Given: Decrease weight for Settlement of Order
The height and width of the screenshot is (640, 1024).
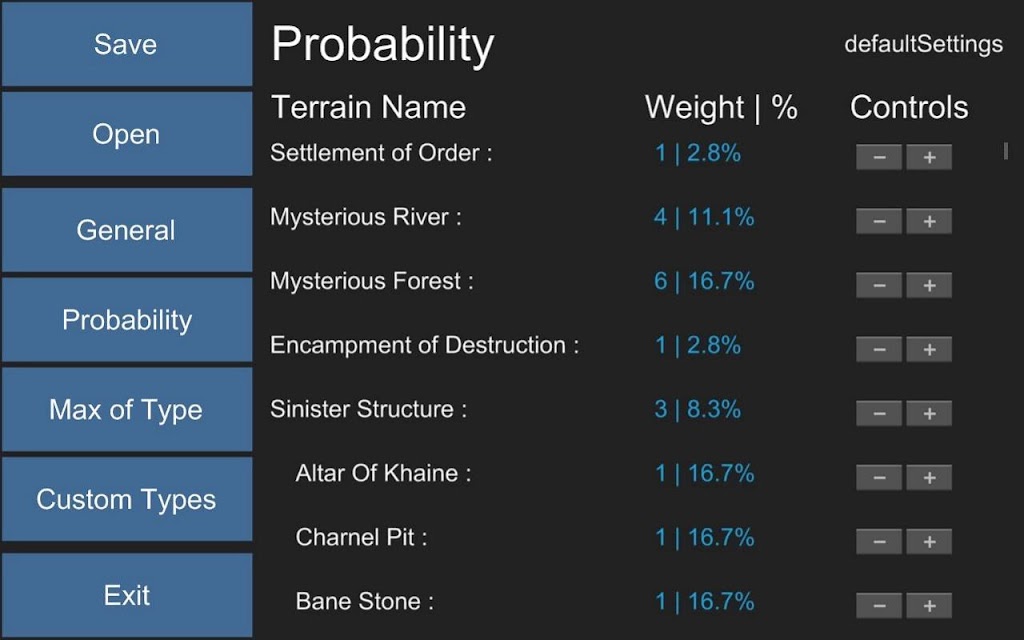Looking at the screenshot, I should pyautogui.click(x=879, y=157).
